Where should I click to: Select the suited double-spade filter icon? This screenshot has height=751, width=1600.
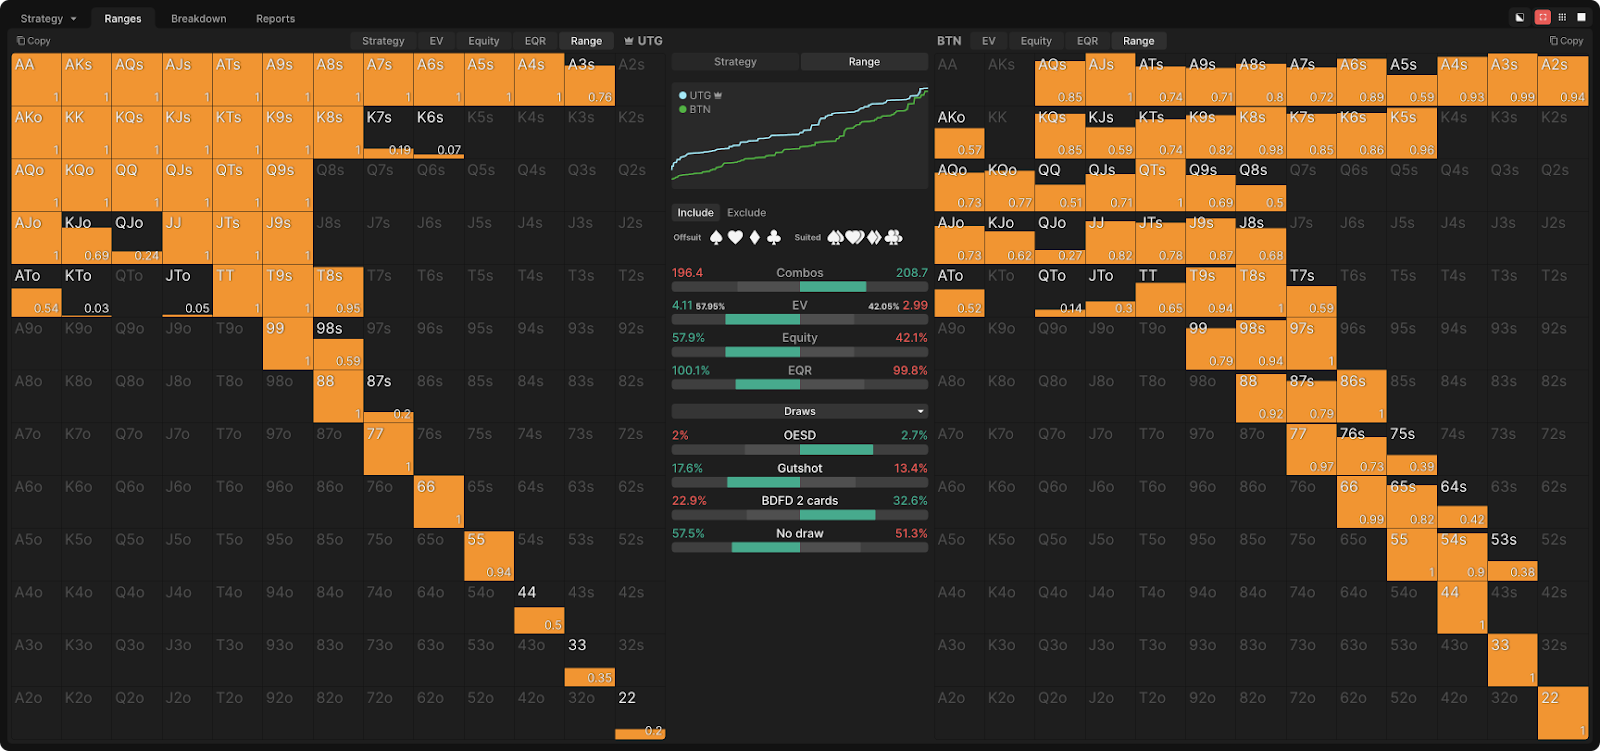tap(835, 237)
